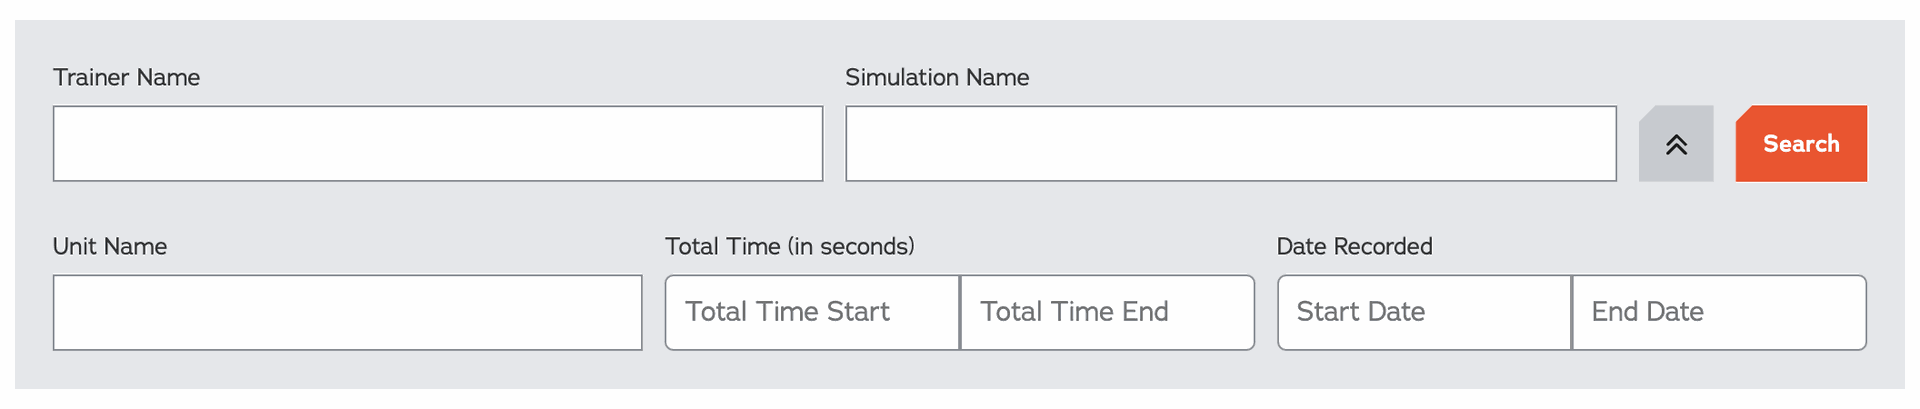
Task: Click the double chevron up icon
Action: pyautogui.click(x=1677, y=145)
